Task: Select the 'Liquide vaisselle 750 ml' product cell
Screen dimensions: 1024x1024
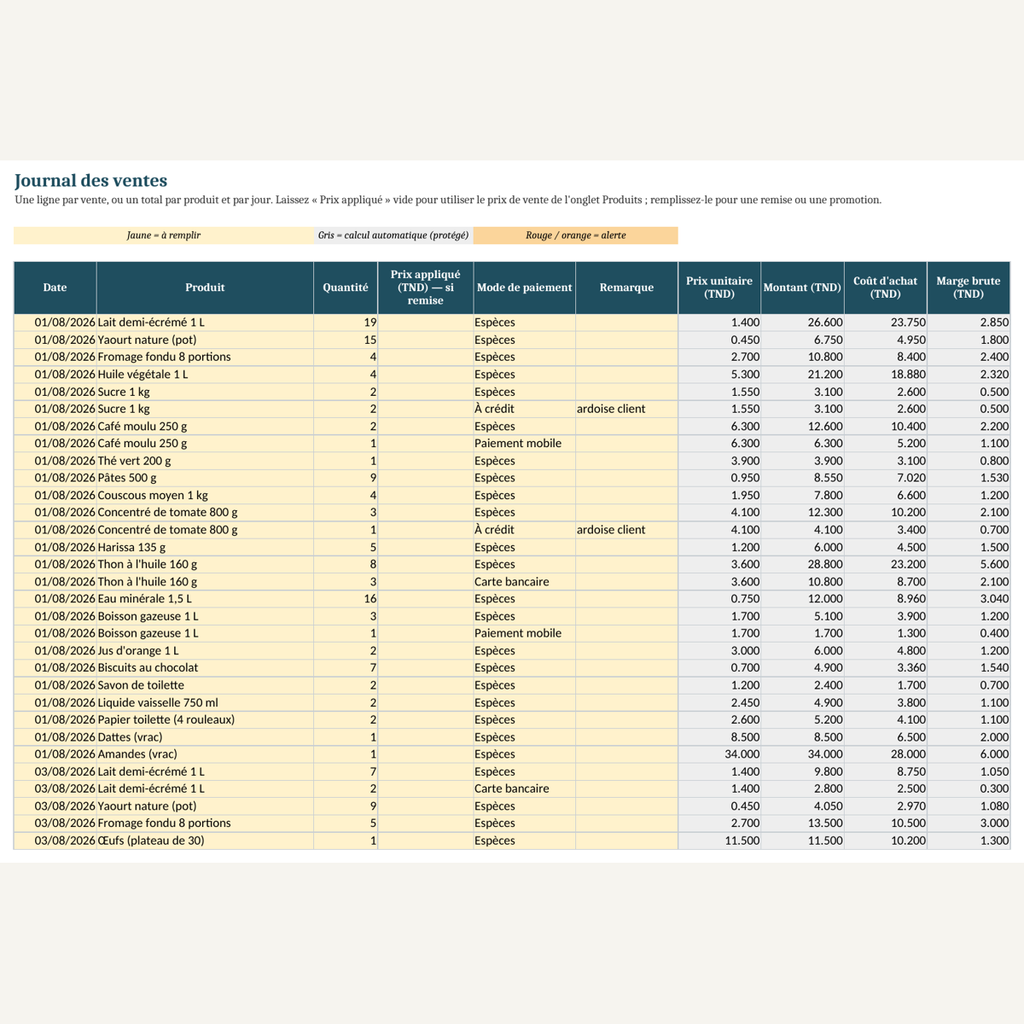Action: (204, 702)
